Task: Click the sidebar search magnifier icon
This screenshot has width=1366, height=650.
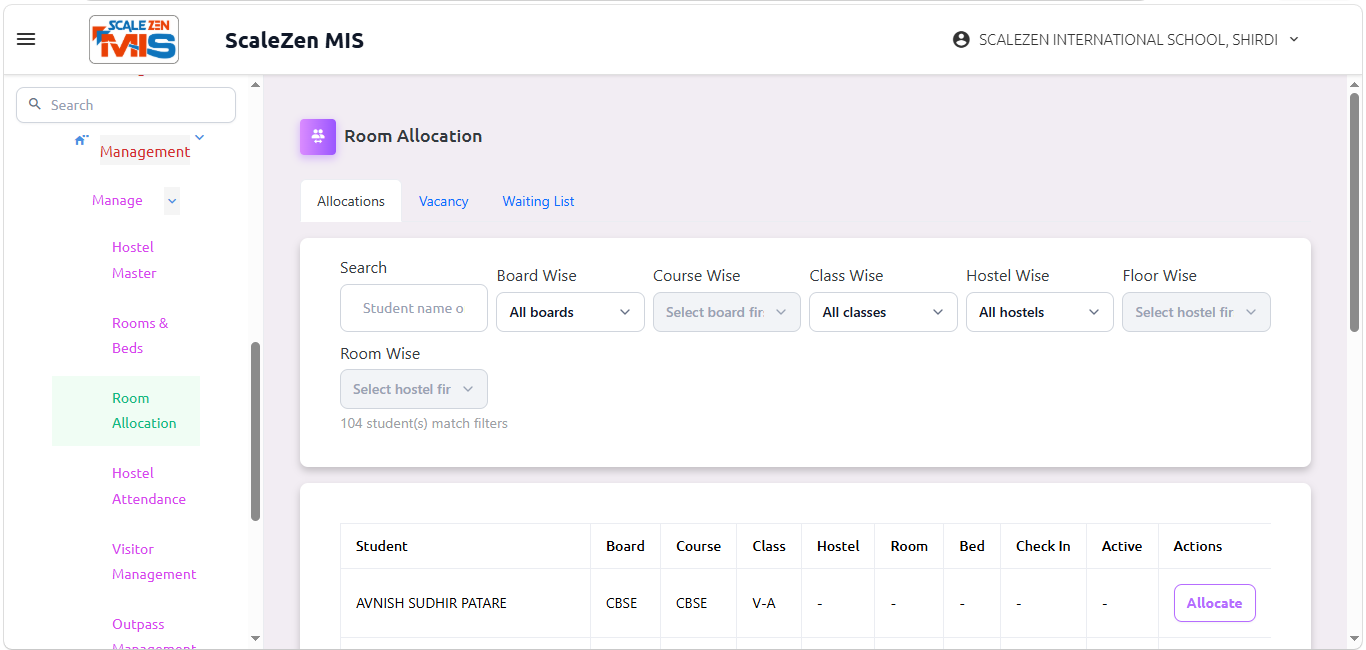Action: [x=36, y=104]
